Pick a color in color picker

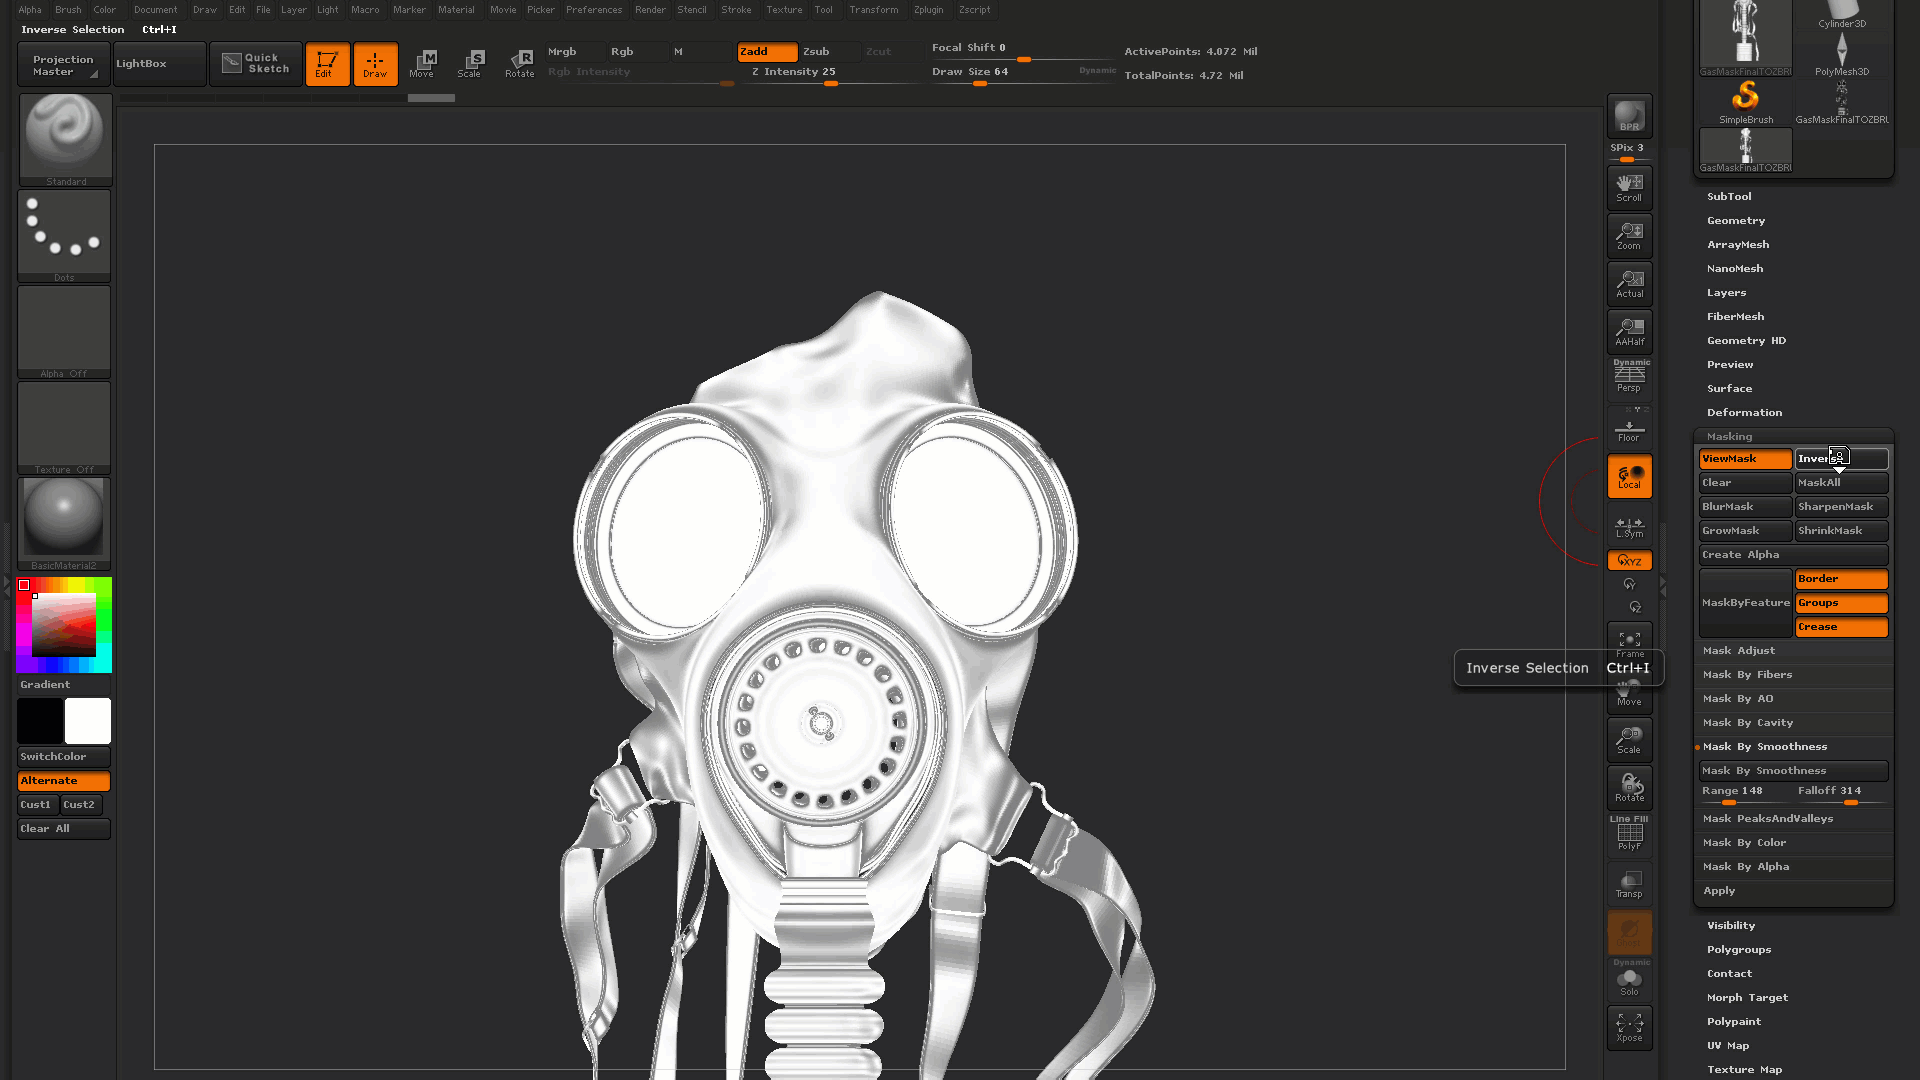64,625
